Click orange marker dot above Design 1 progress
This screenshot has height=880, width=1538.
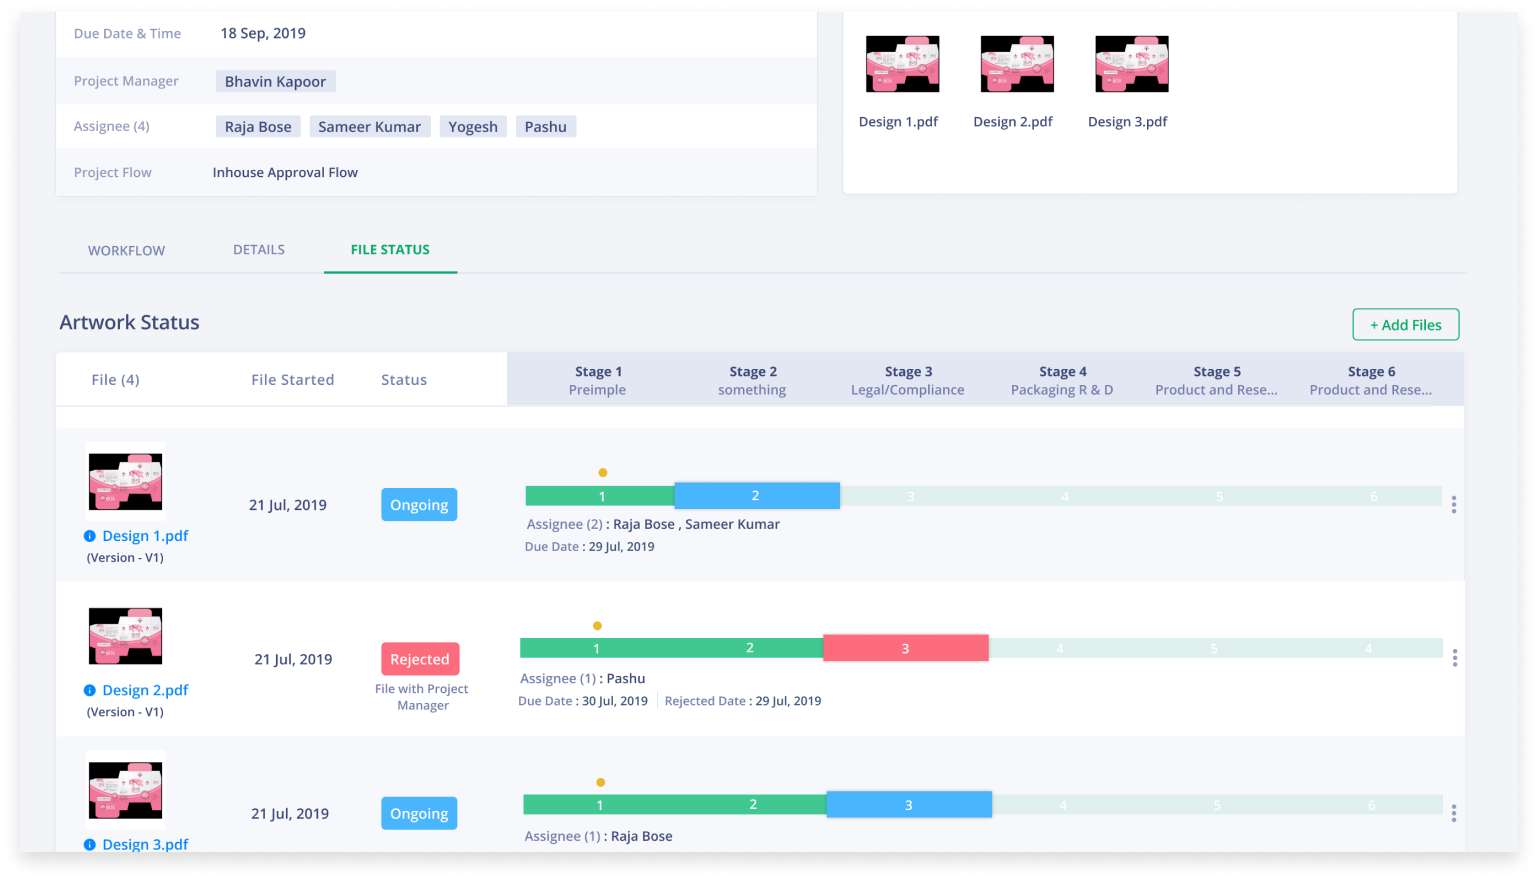point(602,472)
